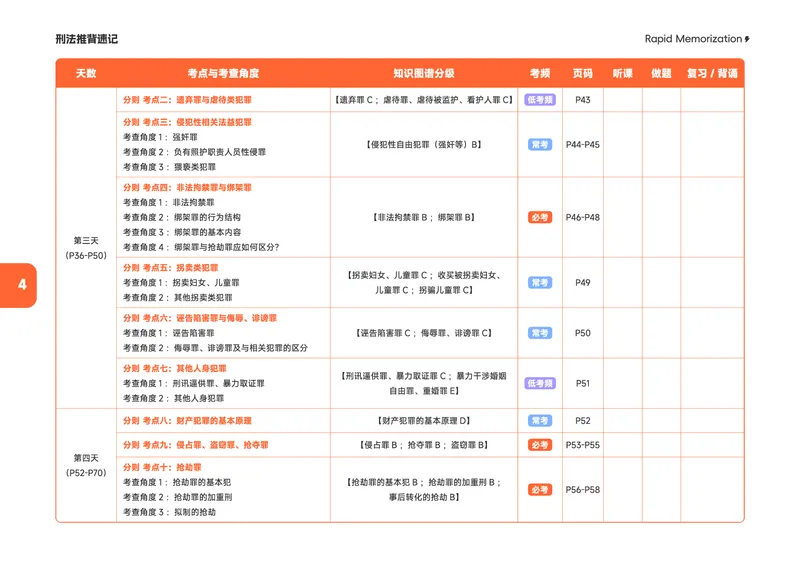The image size is (800, 571).
Task: Click the cell 【侵占罪 B;抢夺罪 B;盗窃罪 B】
Action: coord(423,445)
